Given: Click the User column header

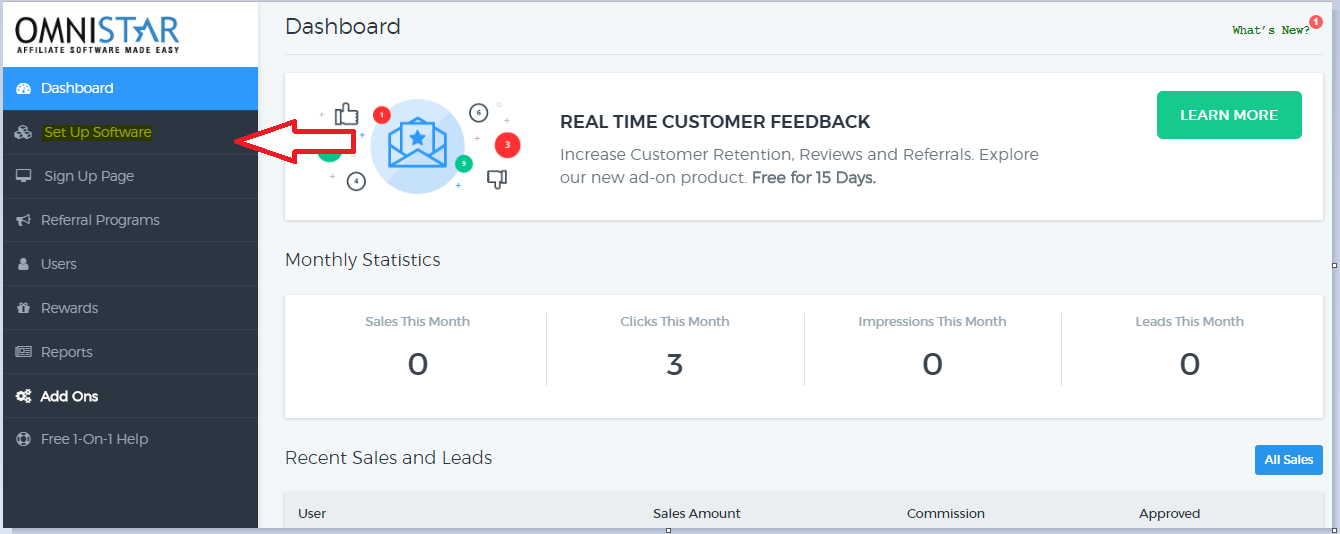Looking at the screenshot, I should coord(312,513).
